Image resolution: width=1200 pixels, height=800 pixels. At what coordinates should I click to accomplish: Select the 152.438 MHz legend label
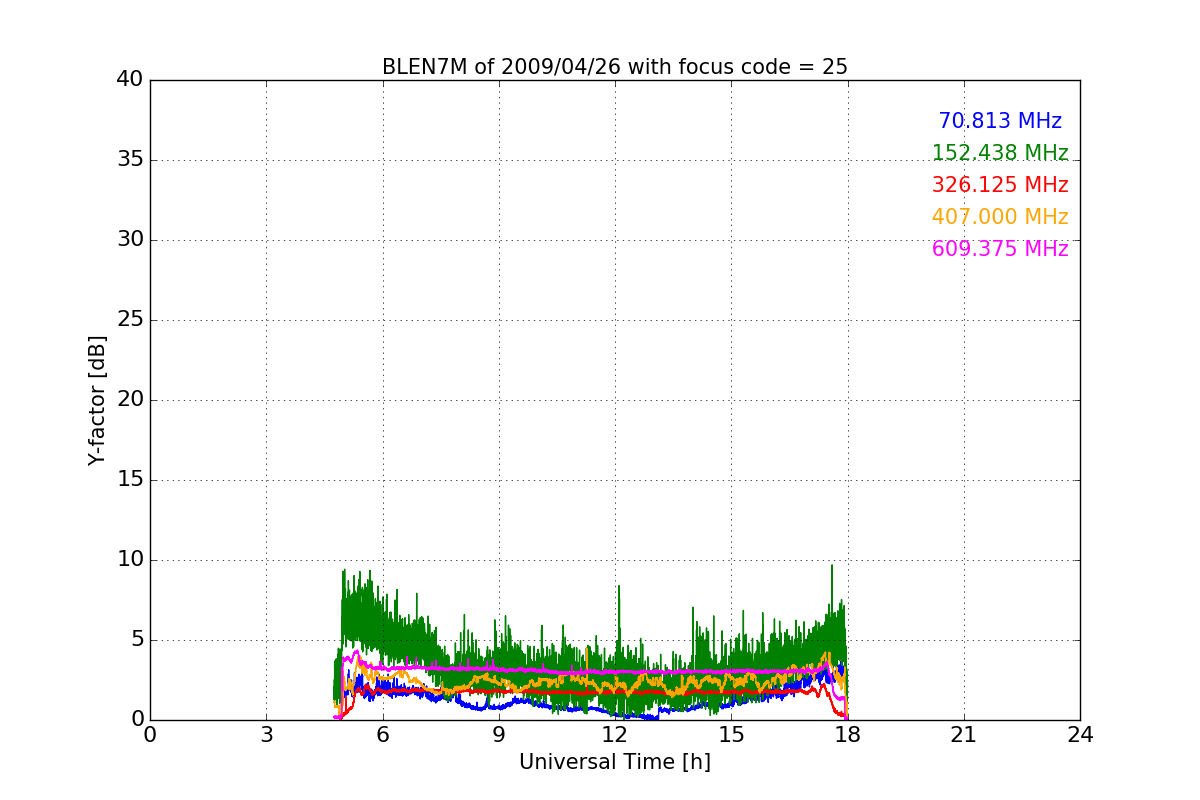coord(1000,153)
